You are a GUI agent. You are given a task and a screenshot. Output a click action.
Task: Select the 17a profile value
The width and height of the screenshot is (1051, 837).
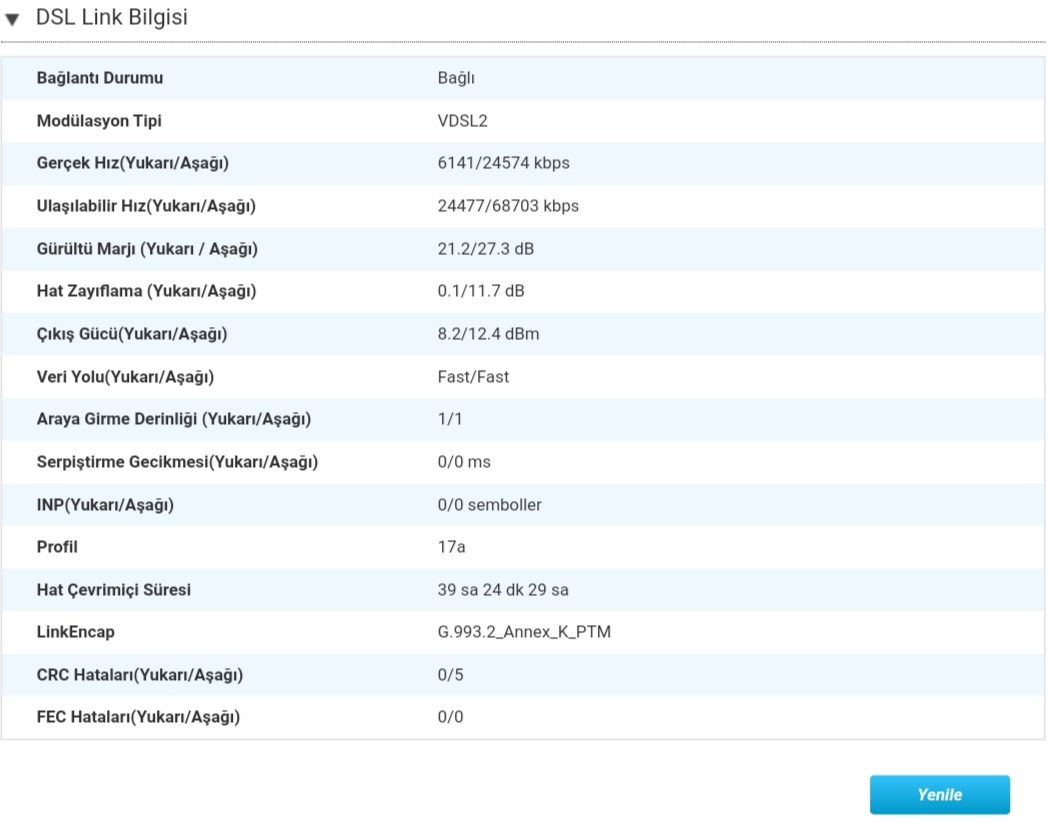click(451, 547)
